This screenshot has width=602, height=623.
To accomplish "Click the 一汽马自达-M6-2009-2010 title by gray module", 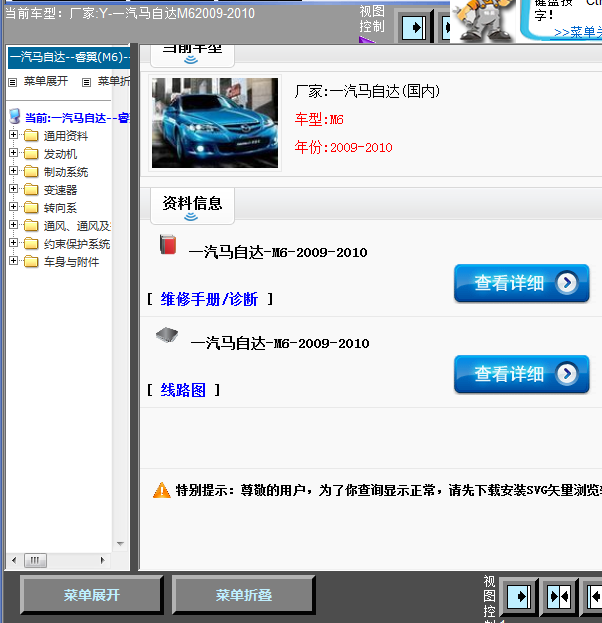I will point(280,343).
